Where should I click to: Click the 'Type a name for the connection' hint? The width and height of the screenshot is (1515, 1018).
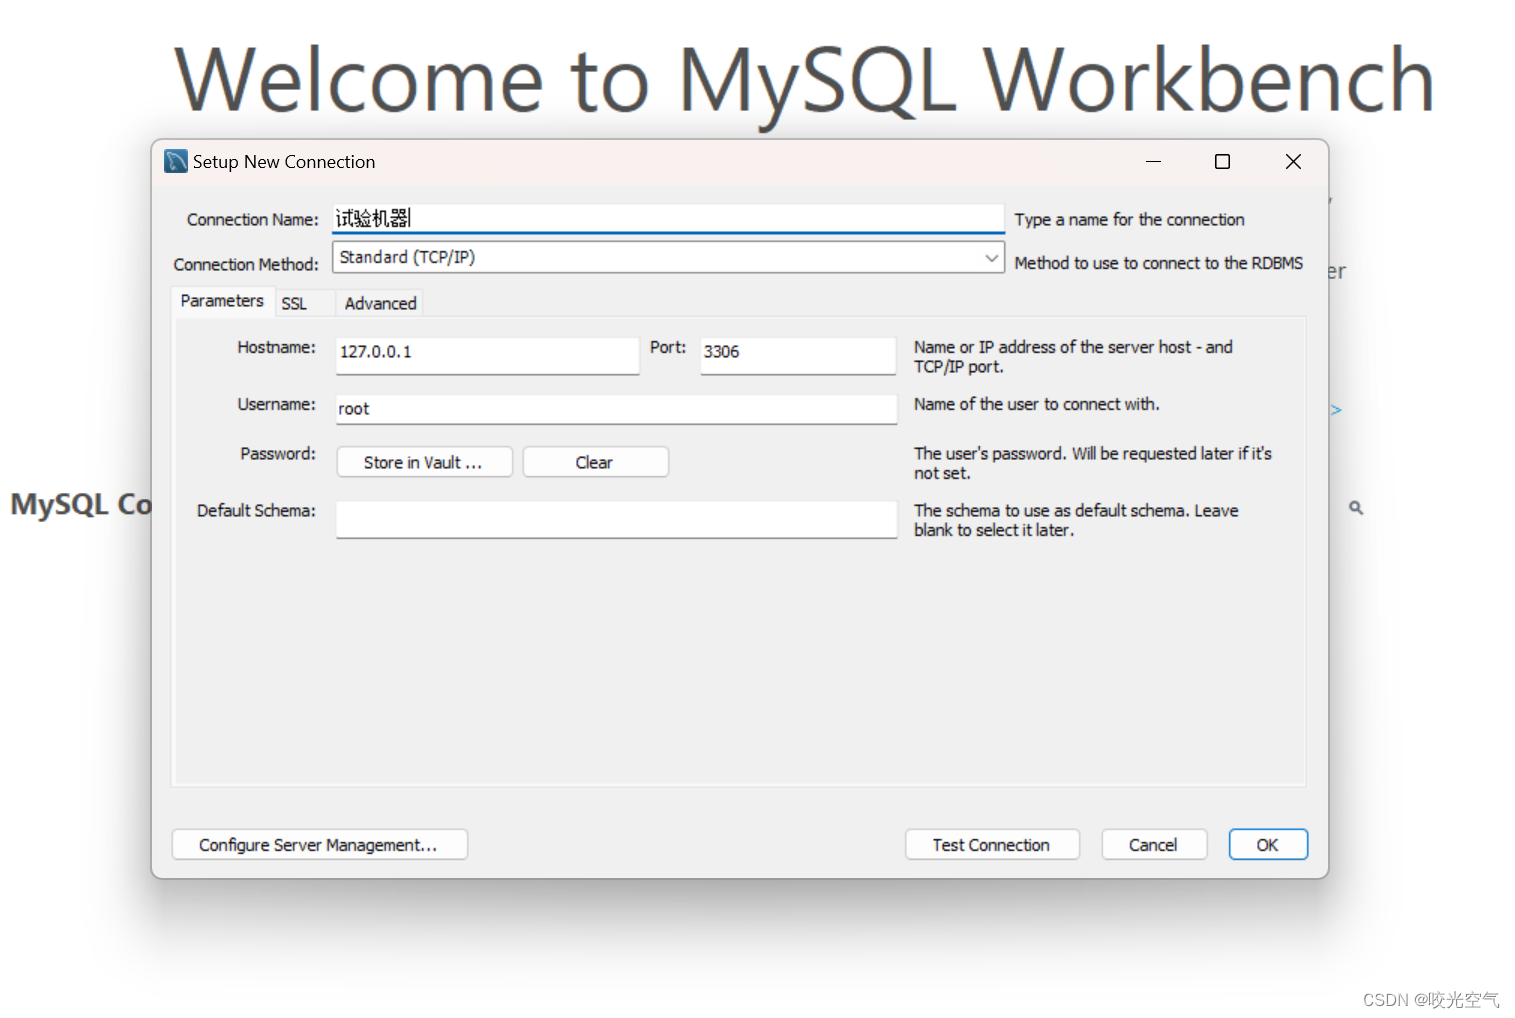[x=1129, y=220]
